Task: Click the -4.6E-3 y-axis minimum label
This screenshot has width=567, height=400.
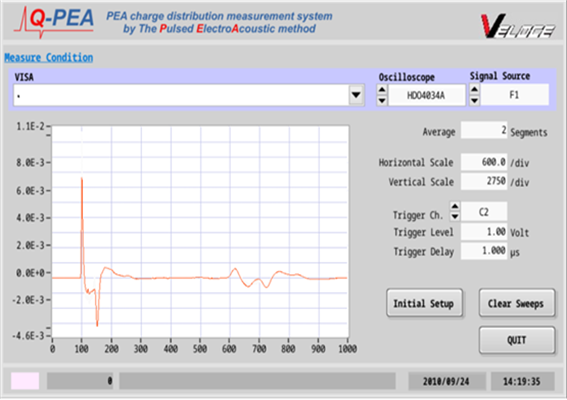Action: coord(28,336)
